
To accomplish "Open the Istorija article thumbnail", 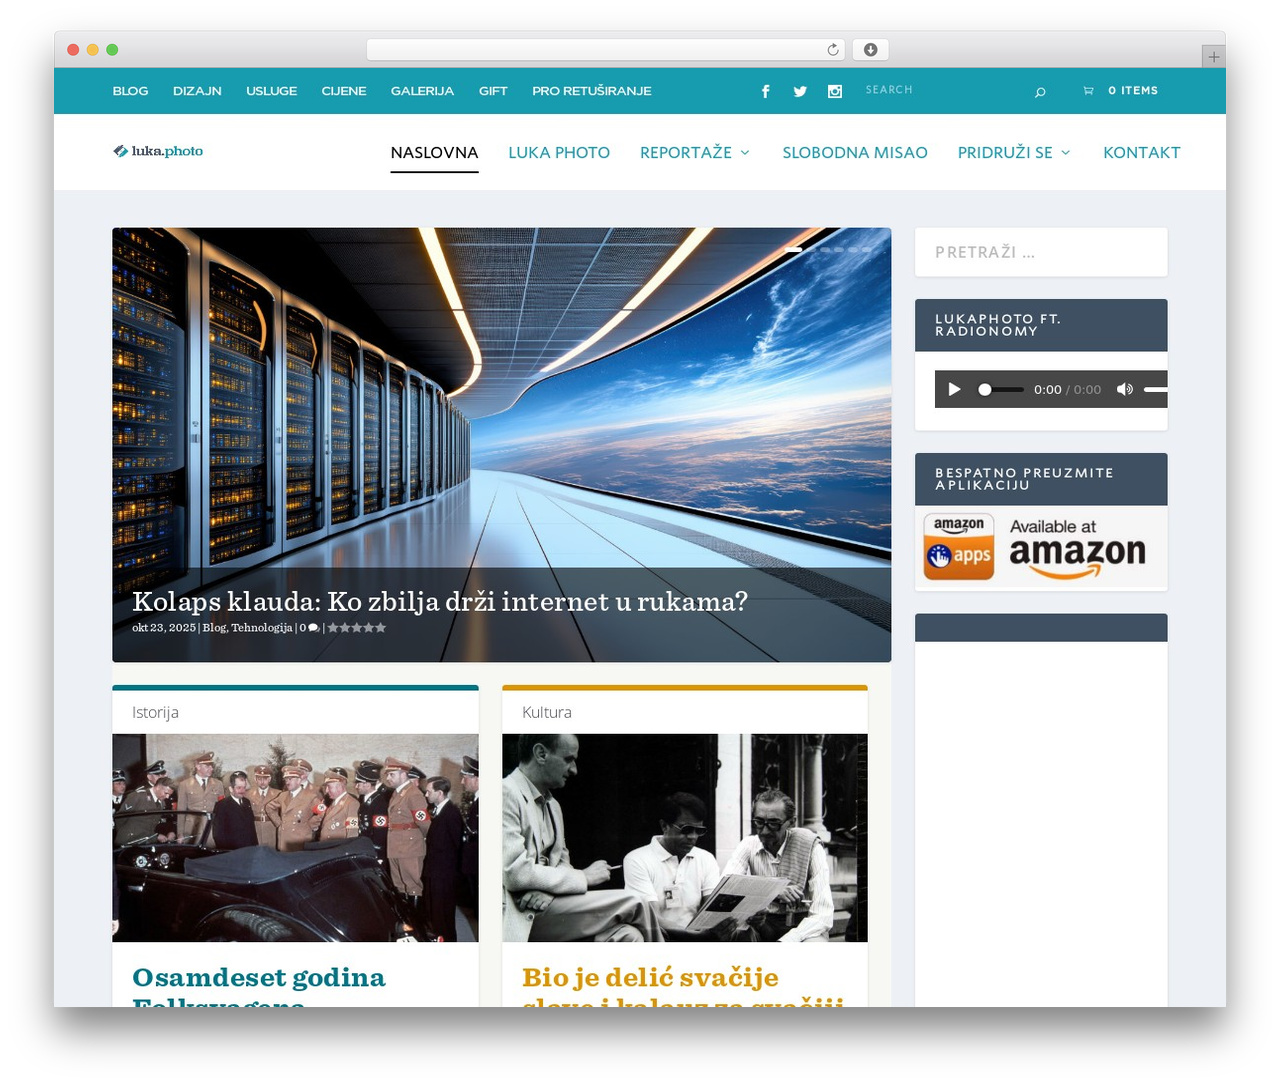I will point(295,838).
